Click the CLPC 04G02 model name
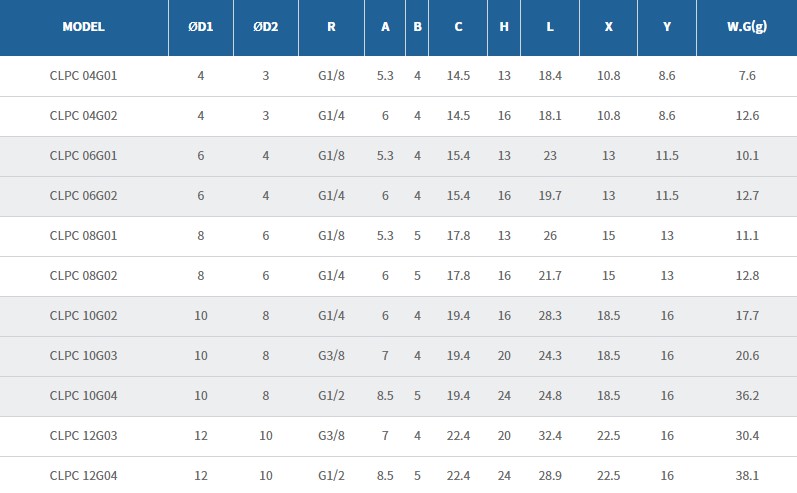This screenshot has width=797, height=493. pos(83,116)
